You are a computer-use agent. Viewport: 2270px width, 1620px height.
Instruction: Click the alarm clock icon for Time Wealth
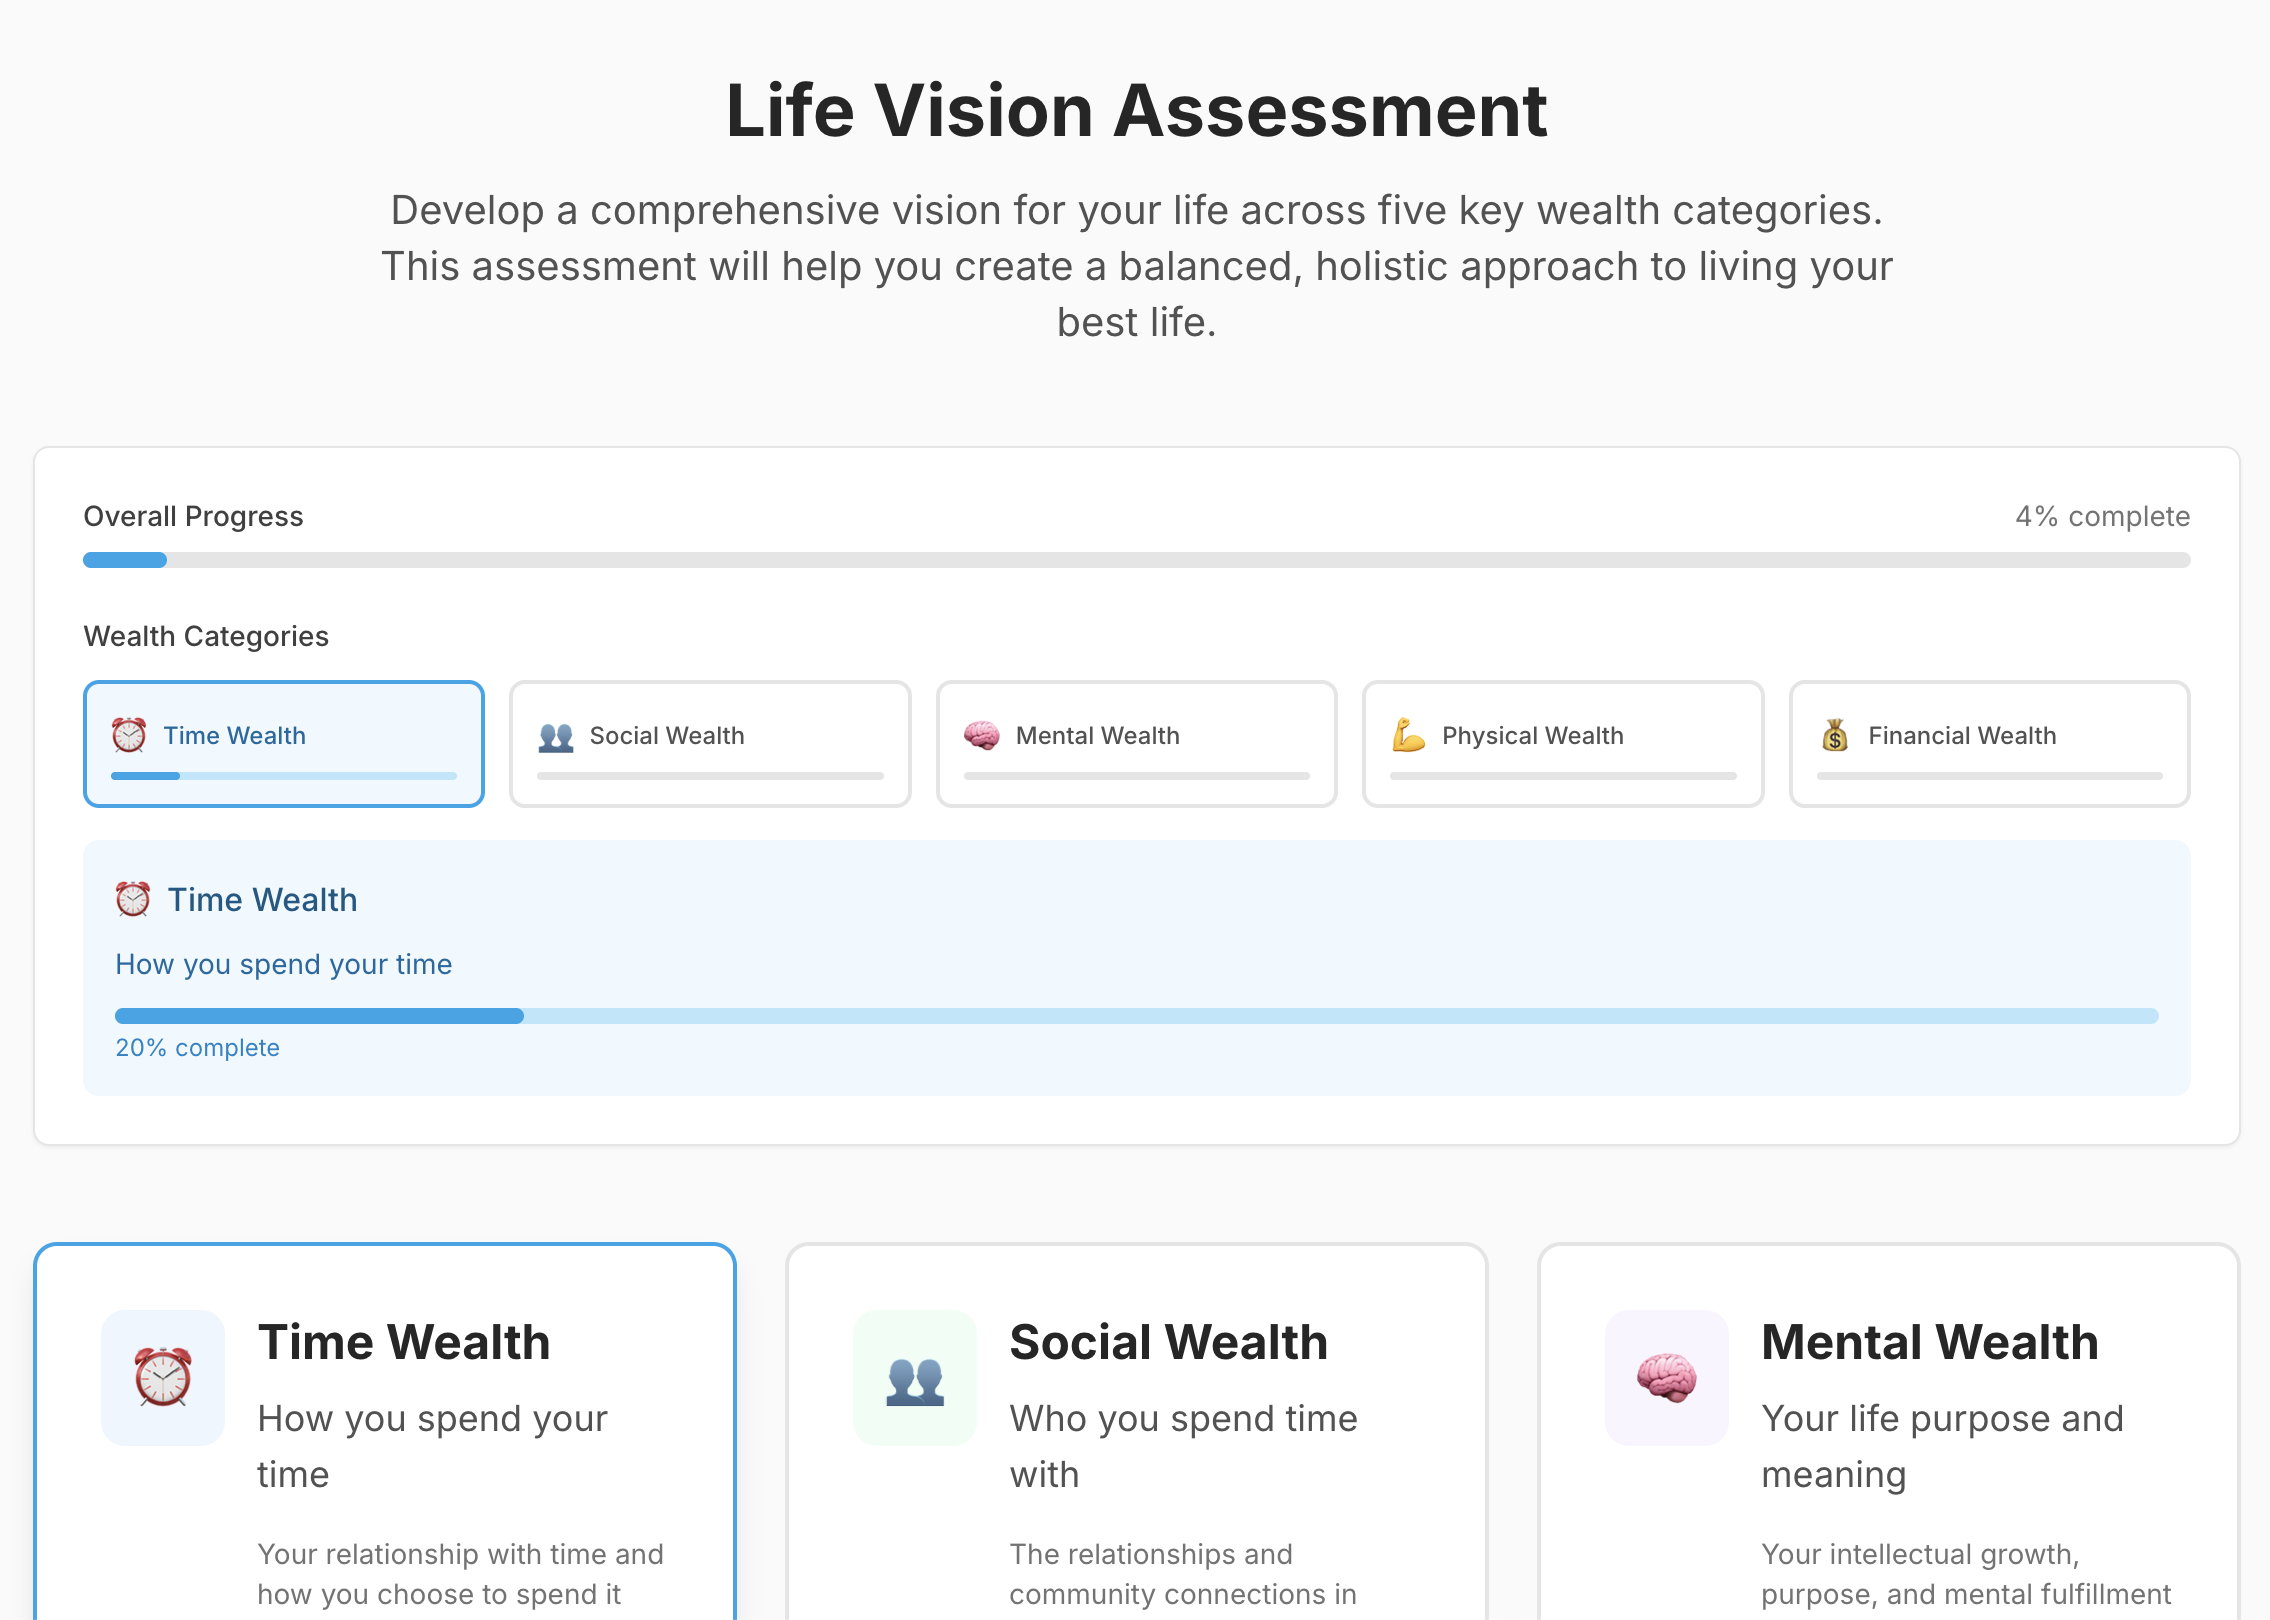tap(129, 735)
